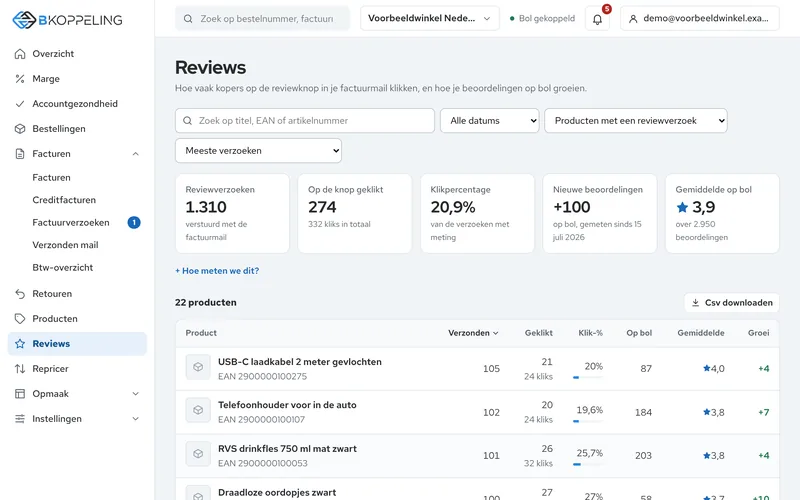Open the Voorbeeldwinkel shop selector dropdown
The width and height of the screenshot is (800, 500).
tap(430, 18)
